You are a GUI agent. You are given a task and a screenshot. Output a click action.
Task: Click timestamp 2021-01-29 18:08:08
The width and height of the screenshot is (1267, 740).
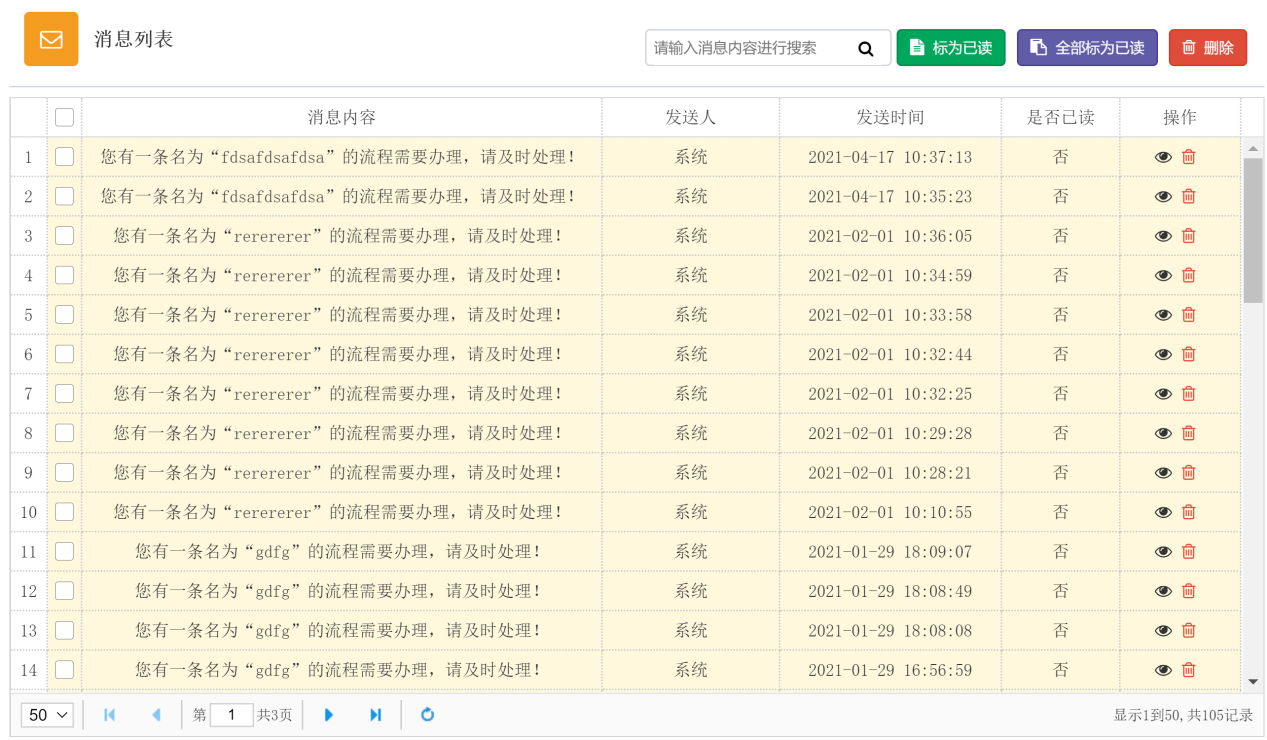(x=890, y=631)
